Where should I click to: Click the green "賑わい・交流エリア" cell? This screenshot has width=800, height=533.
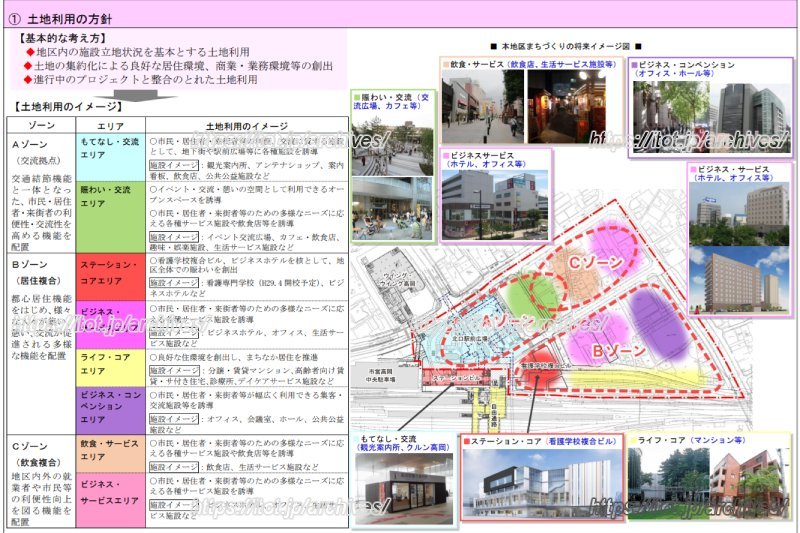click(111, 217)
